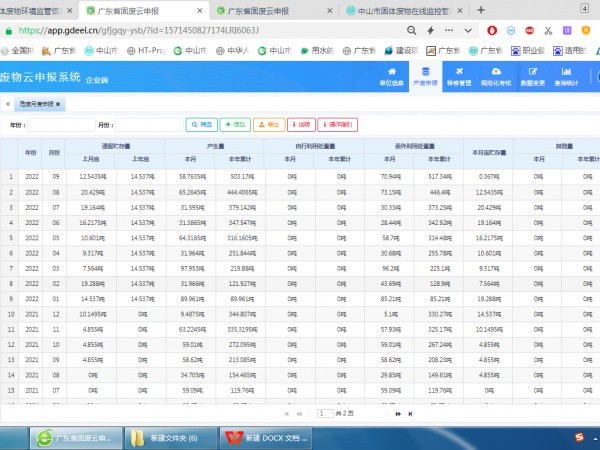Go to the first page of results
Viewport: 600px width, 450px height.
coord(287,414)
